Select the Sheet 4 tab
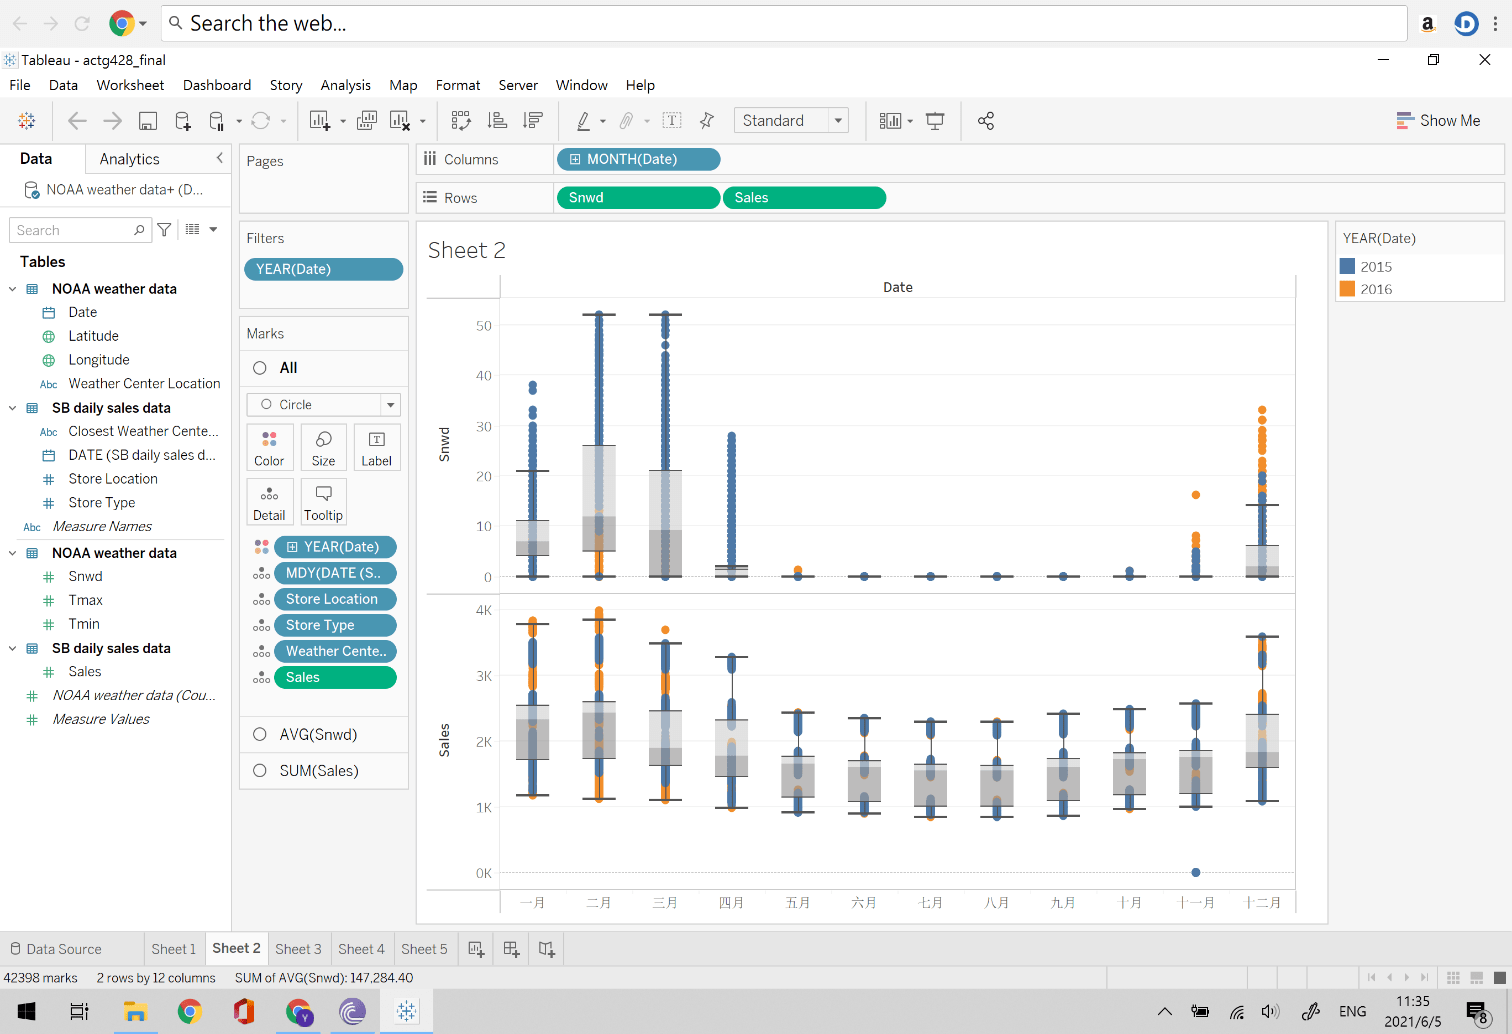This screenshot has width=1512, height=1034. click(361, 948)
